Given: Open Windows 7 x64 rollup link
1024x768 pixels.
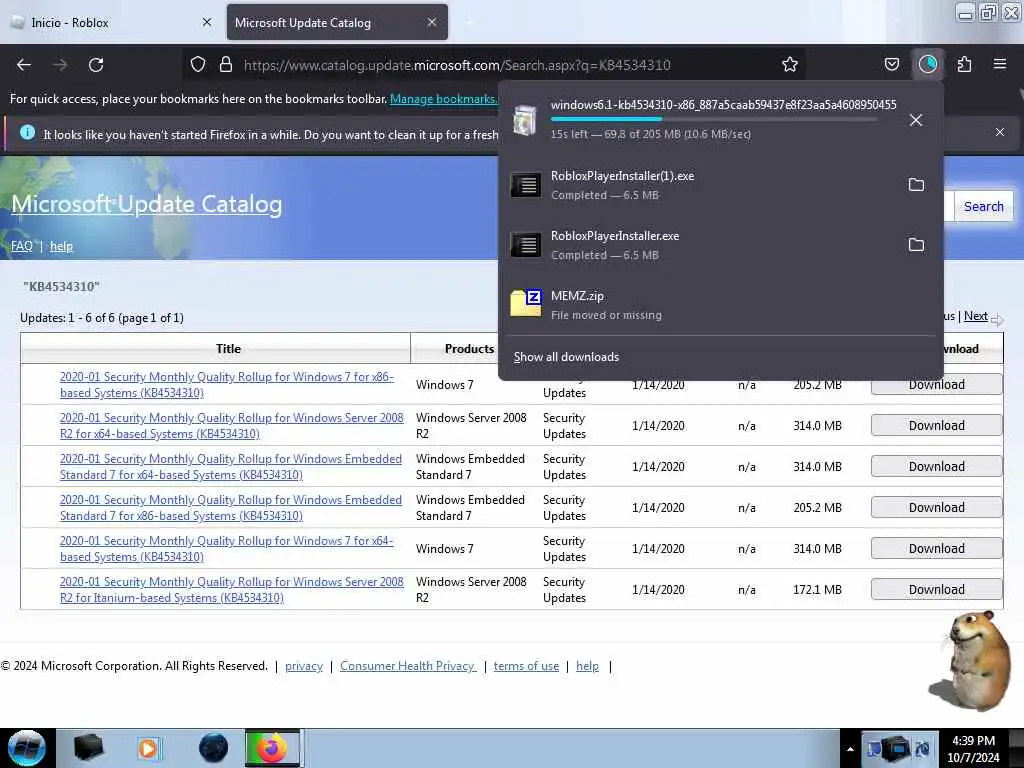Looking at the screenshot, I should click(x=227, y=549).
